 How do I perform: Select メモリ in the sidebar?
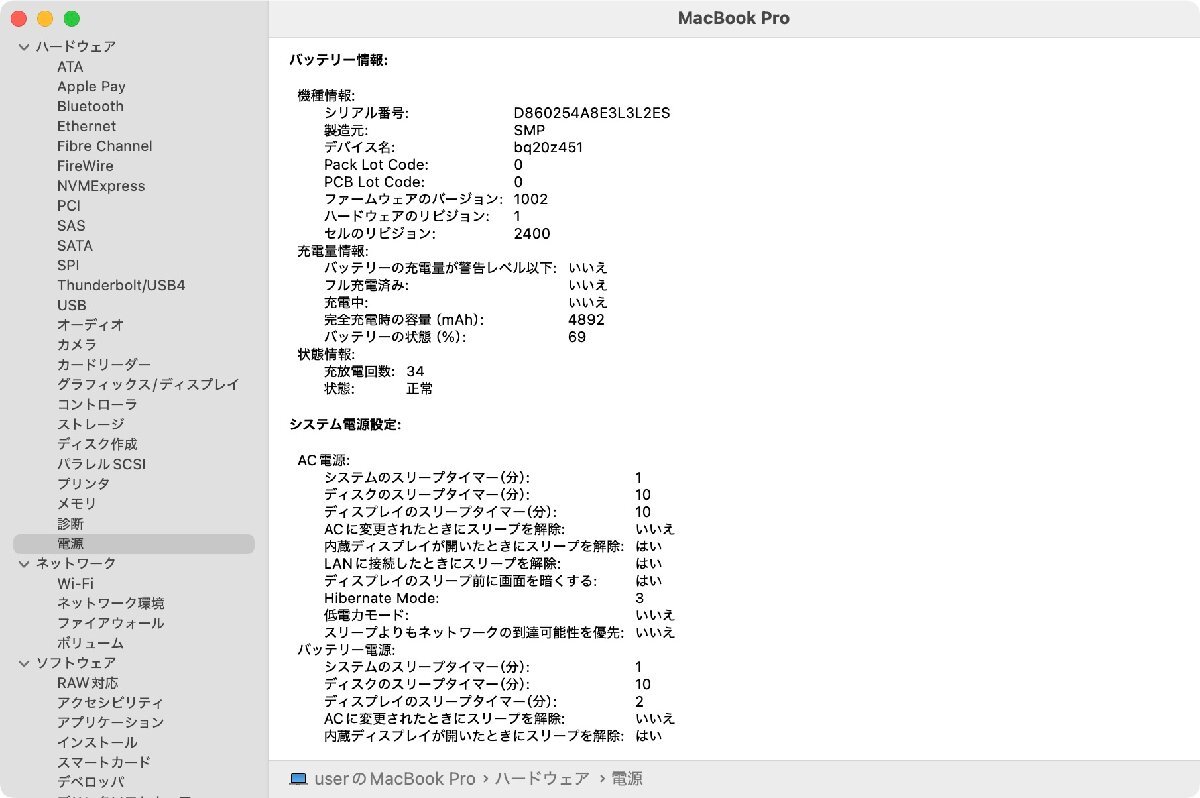click(77, 504)
